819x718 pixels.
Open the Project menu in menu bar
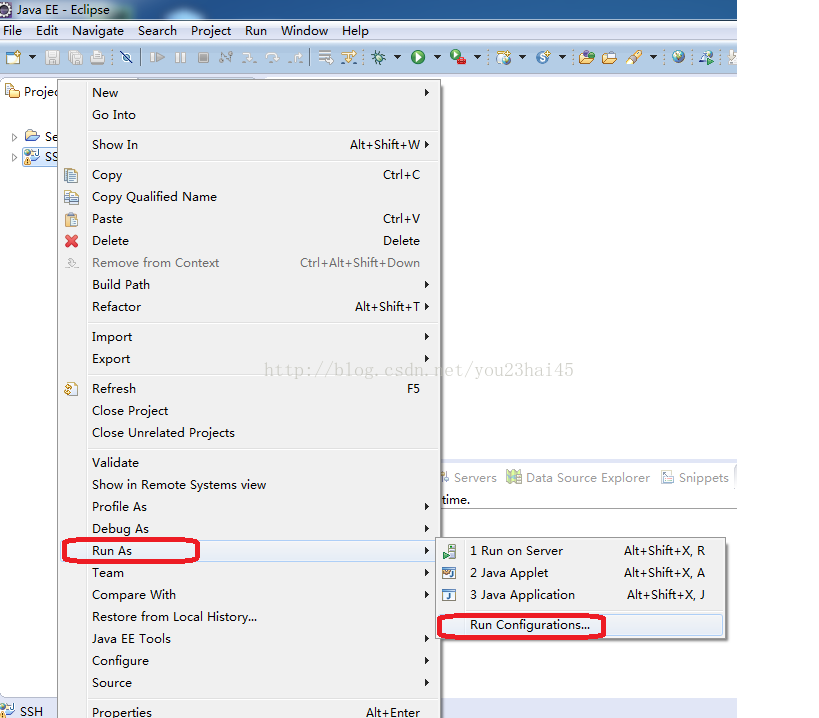click(x=210, y=31)
